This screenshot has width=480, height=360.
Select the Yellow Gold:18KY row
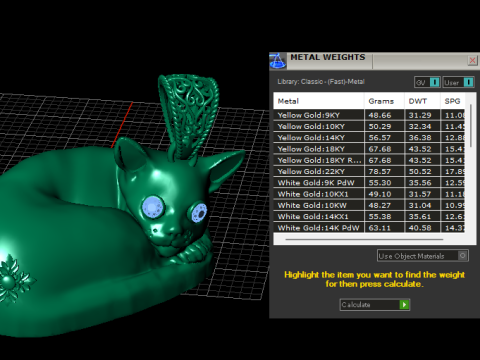[x=369, y=149]
